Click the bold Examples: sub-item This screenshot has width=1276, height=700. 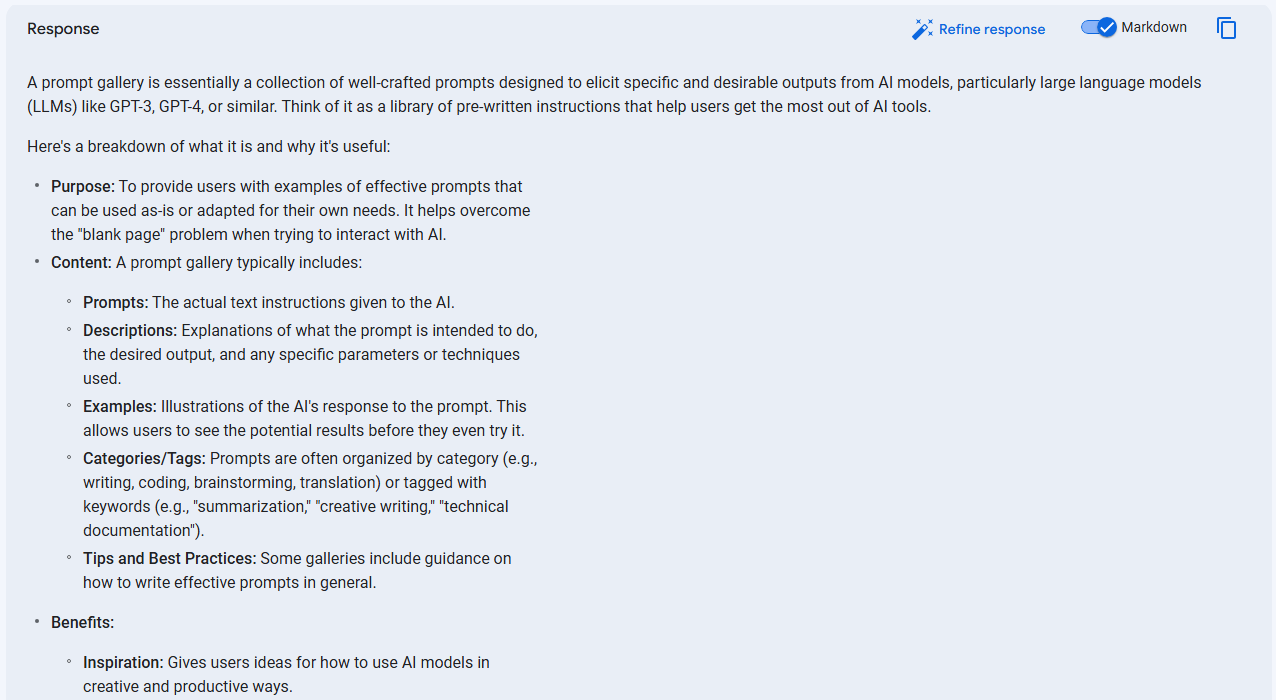pyautogui.click(x=120, y=407)
